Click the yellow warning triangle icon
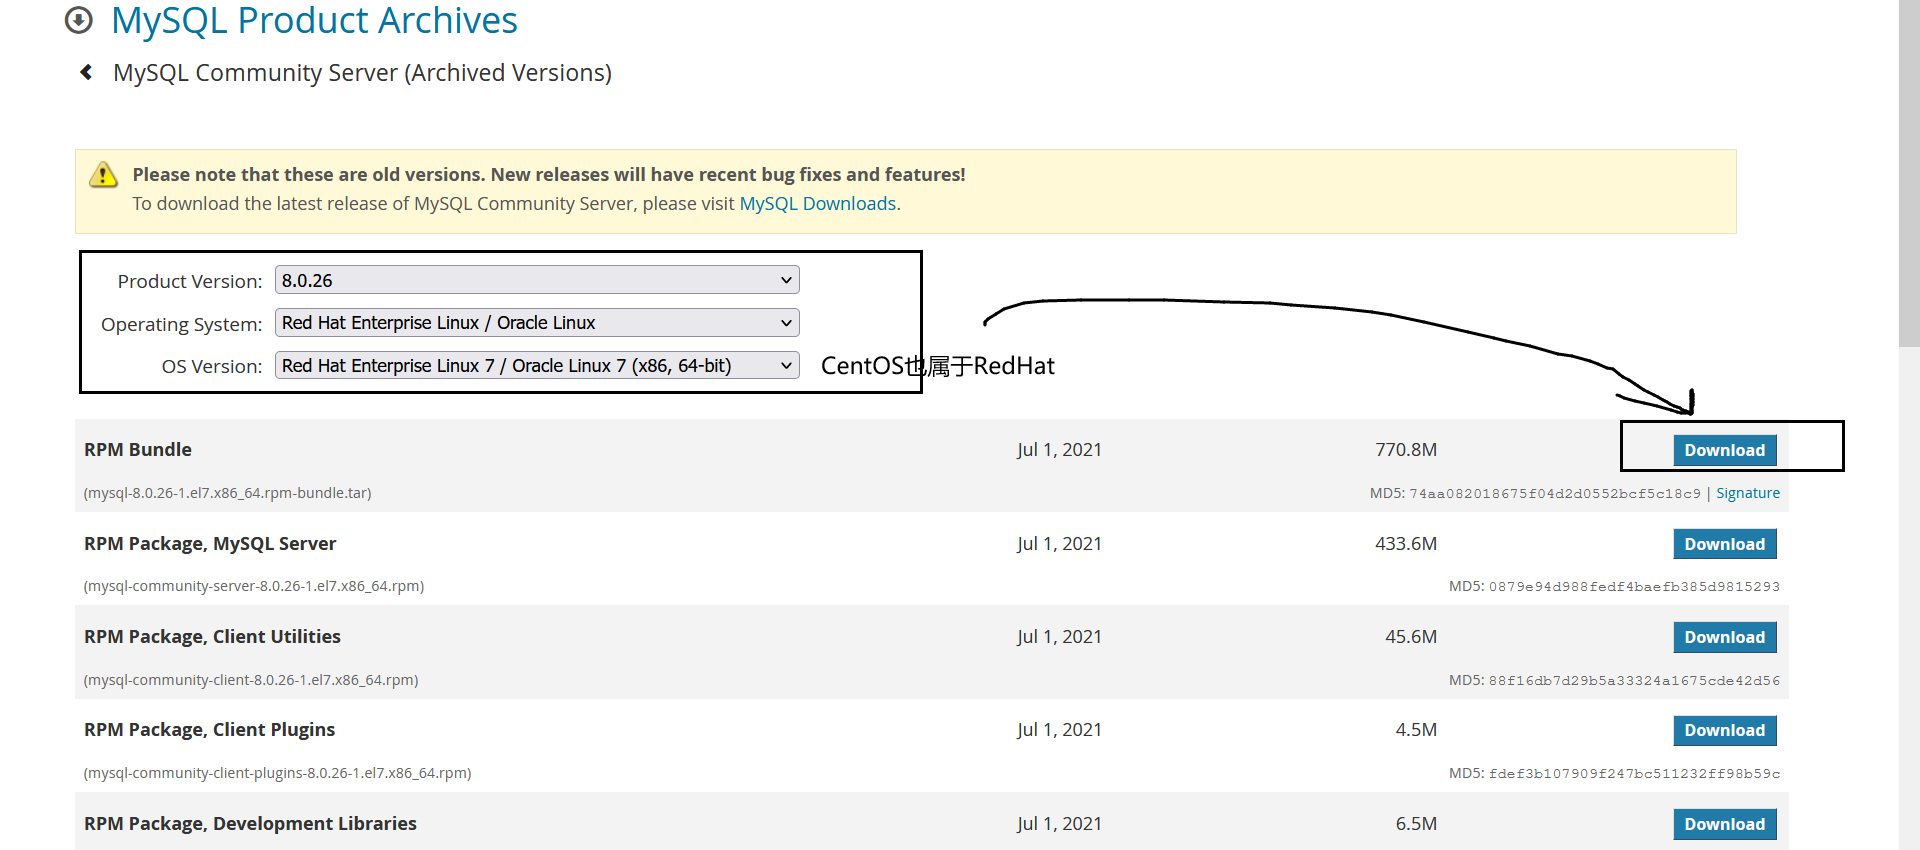1920x850 pixels. [x=103, y=175]
